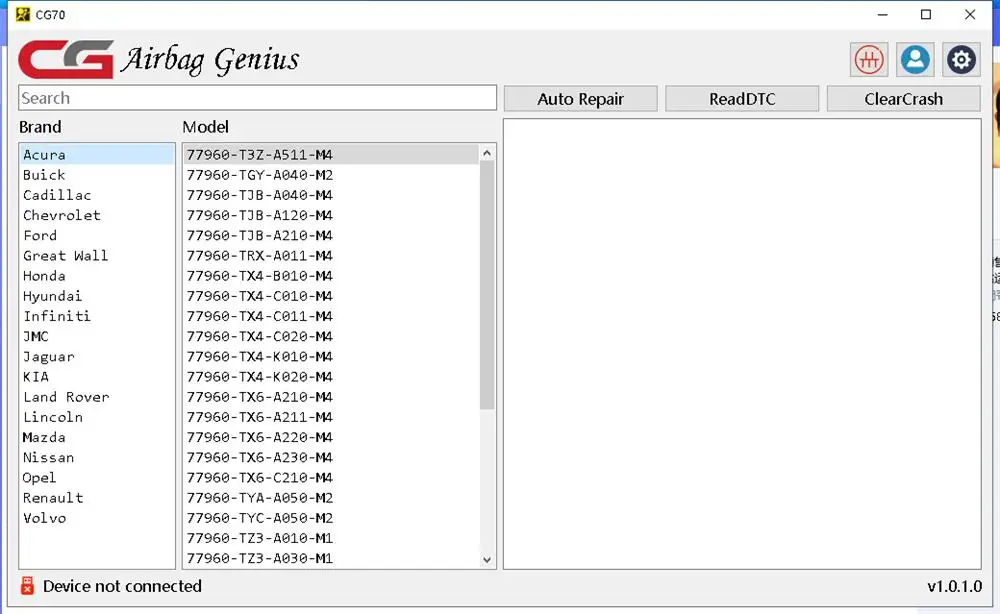The image size is (1000, 614).
Task: Click the version v1.0.1.0 label
Action: (x=954, y=586)
